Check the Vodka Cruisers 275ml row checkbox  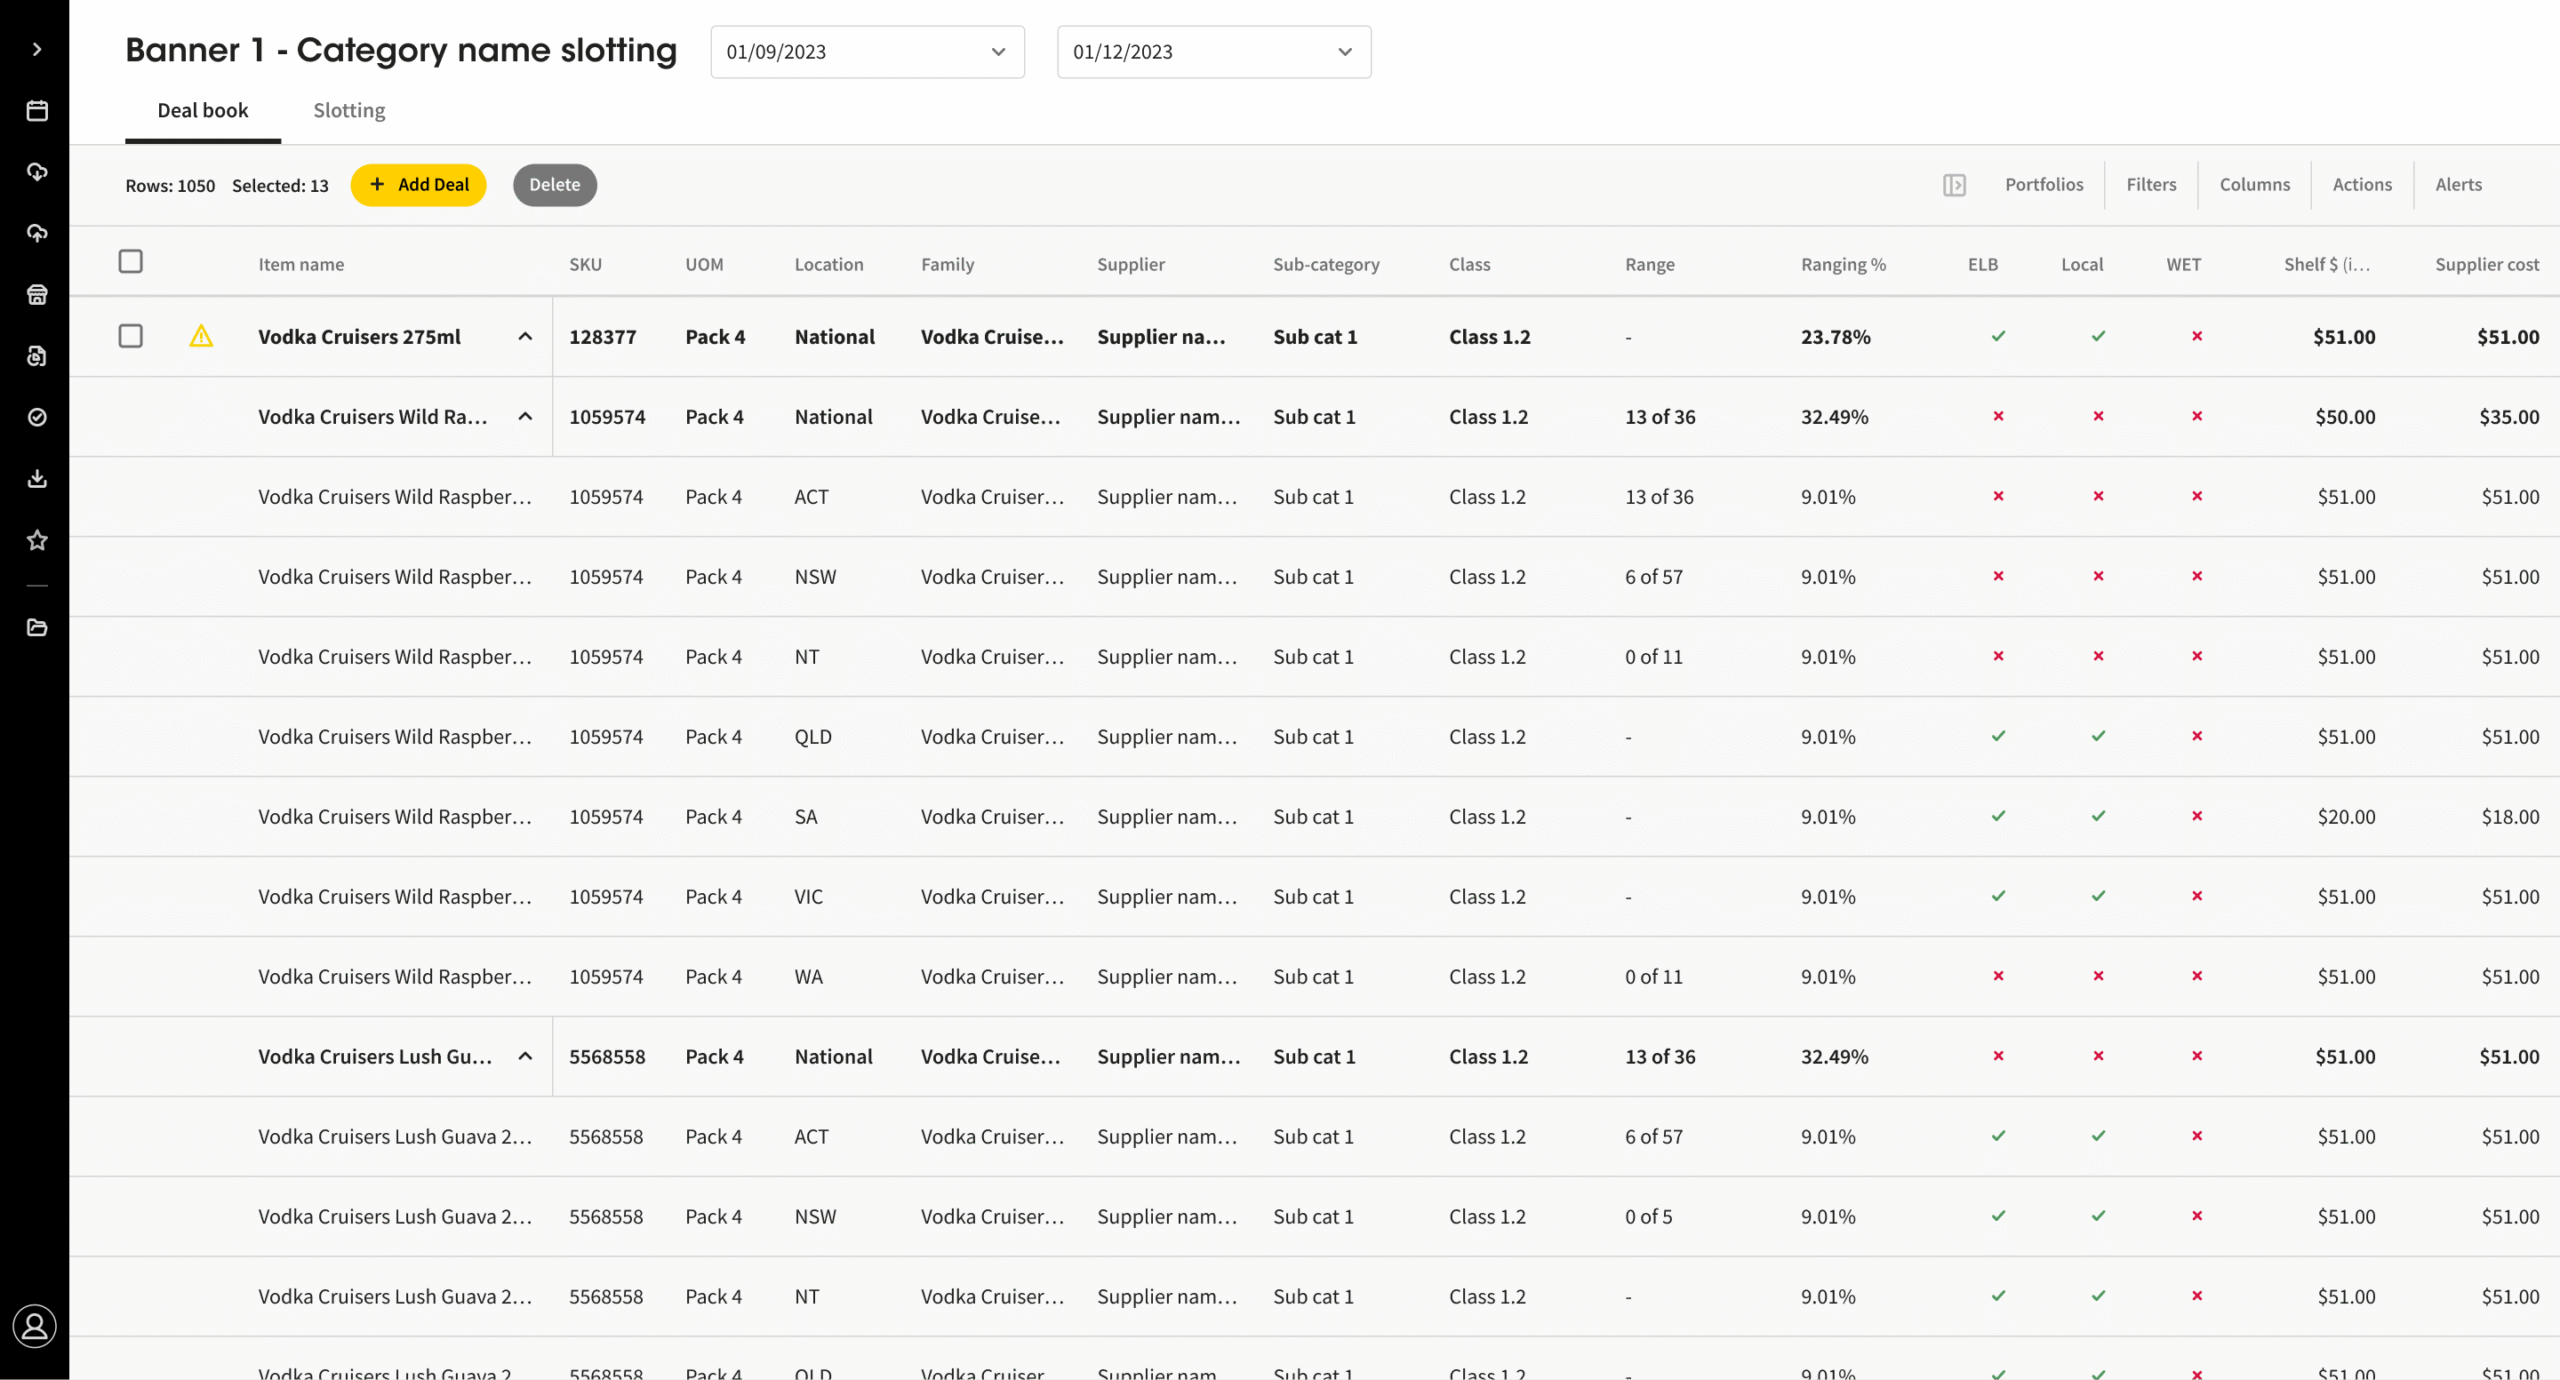pos(131,336)
